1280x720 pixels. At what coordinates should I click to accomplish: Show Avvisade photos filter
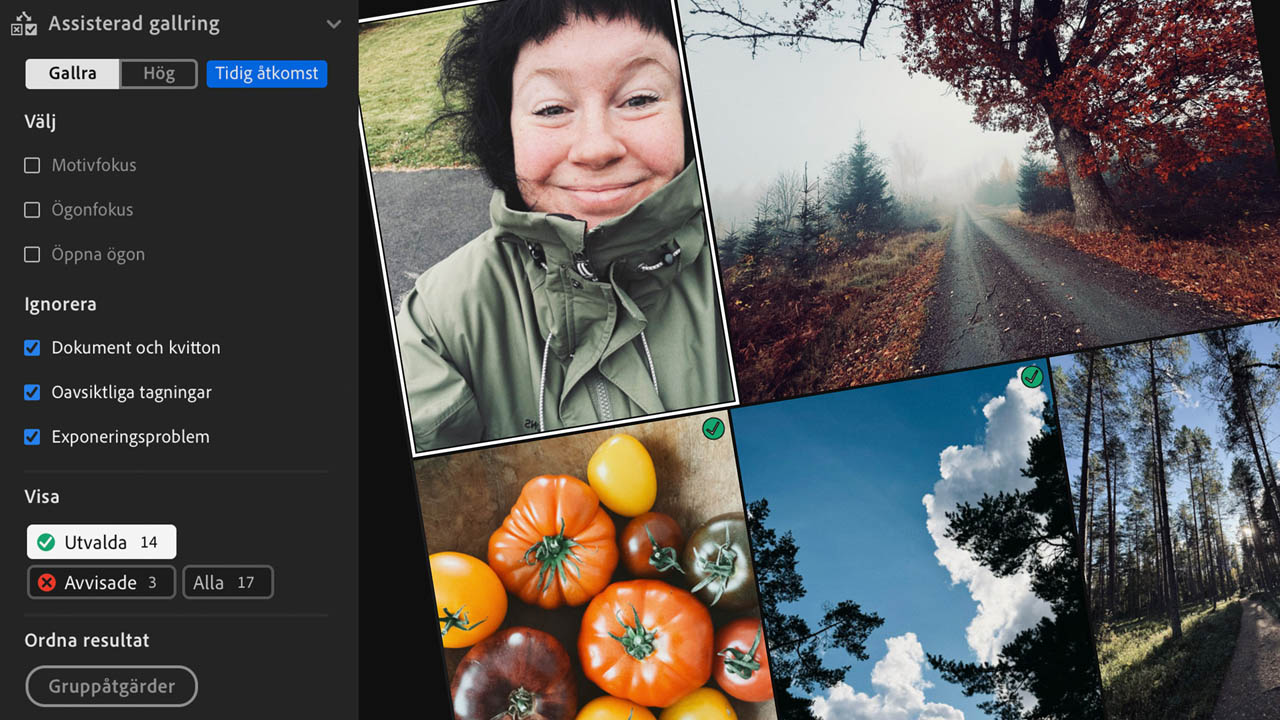[101, 582]
